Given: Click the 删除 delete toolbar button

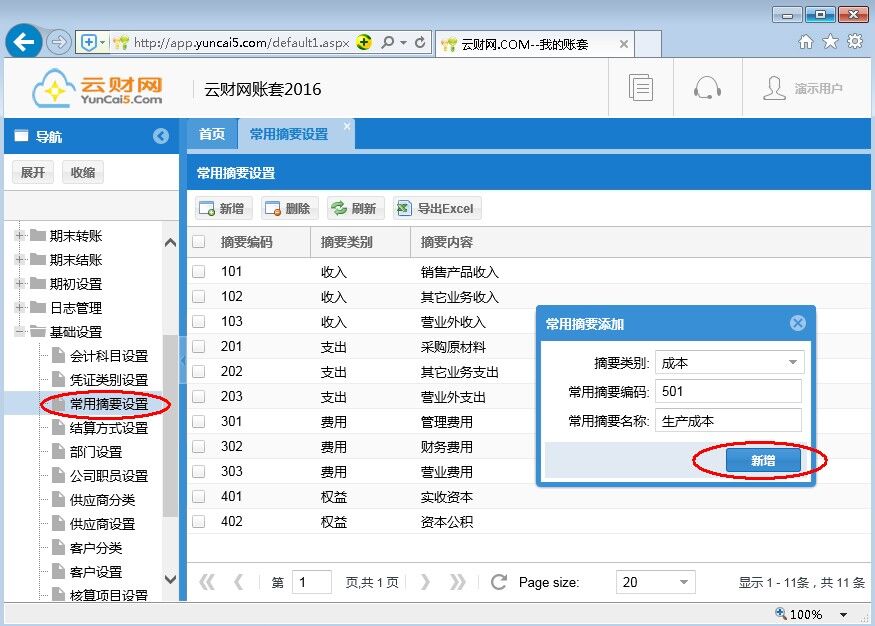Looking at the screenshot, I should click(x=288, y=208).
